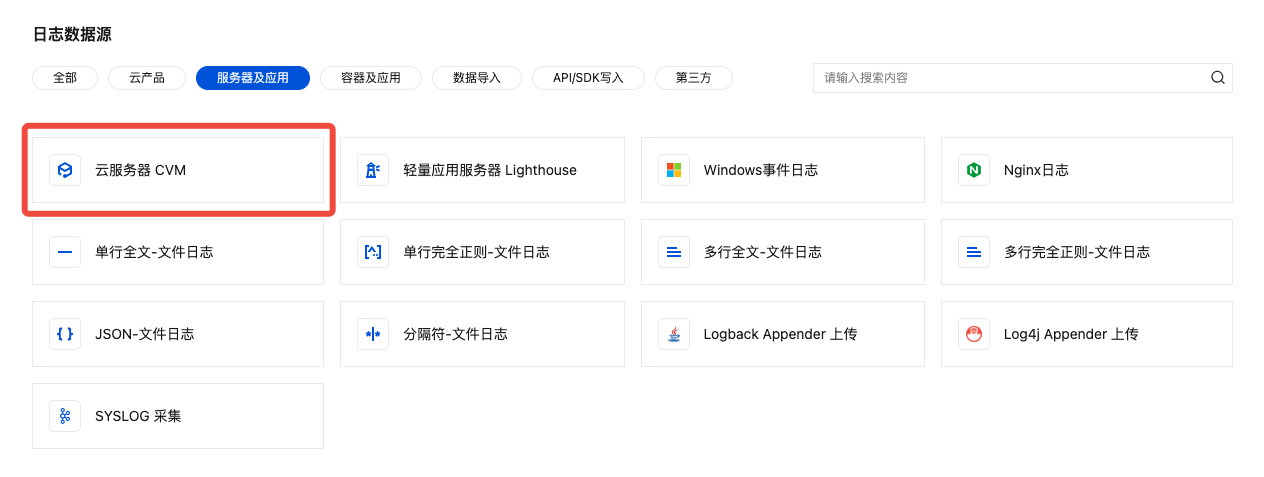Switch to the 数据导入 tab
1264x477 pixels.
pos(477,78)
